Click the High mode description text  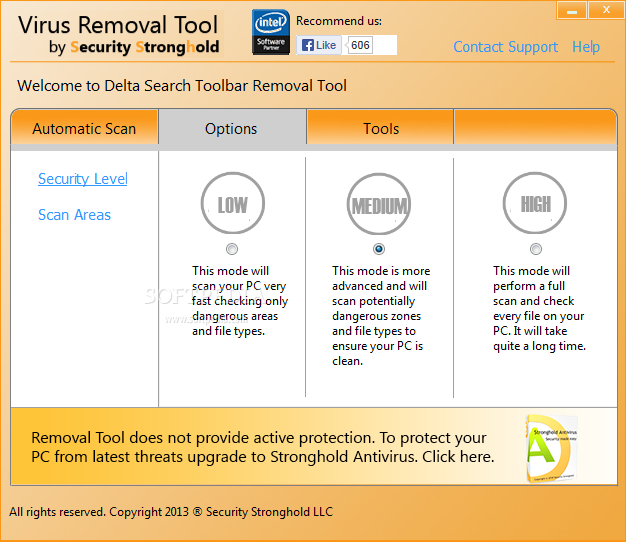pyautogui.click(x=539, y=308)
